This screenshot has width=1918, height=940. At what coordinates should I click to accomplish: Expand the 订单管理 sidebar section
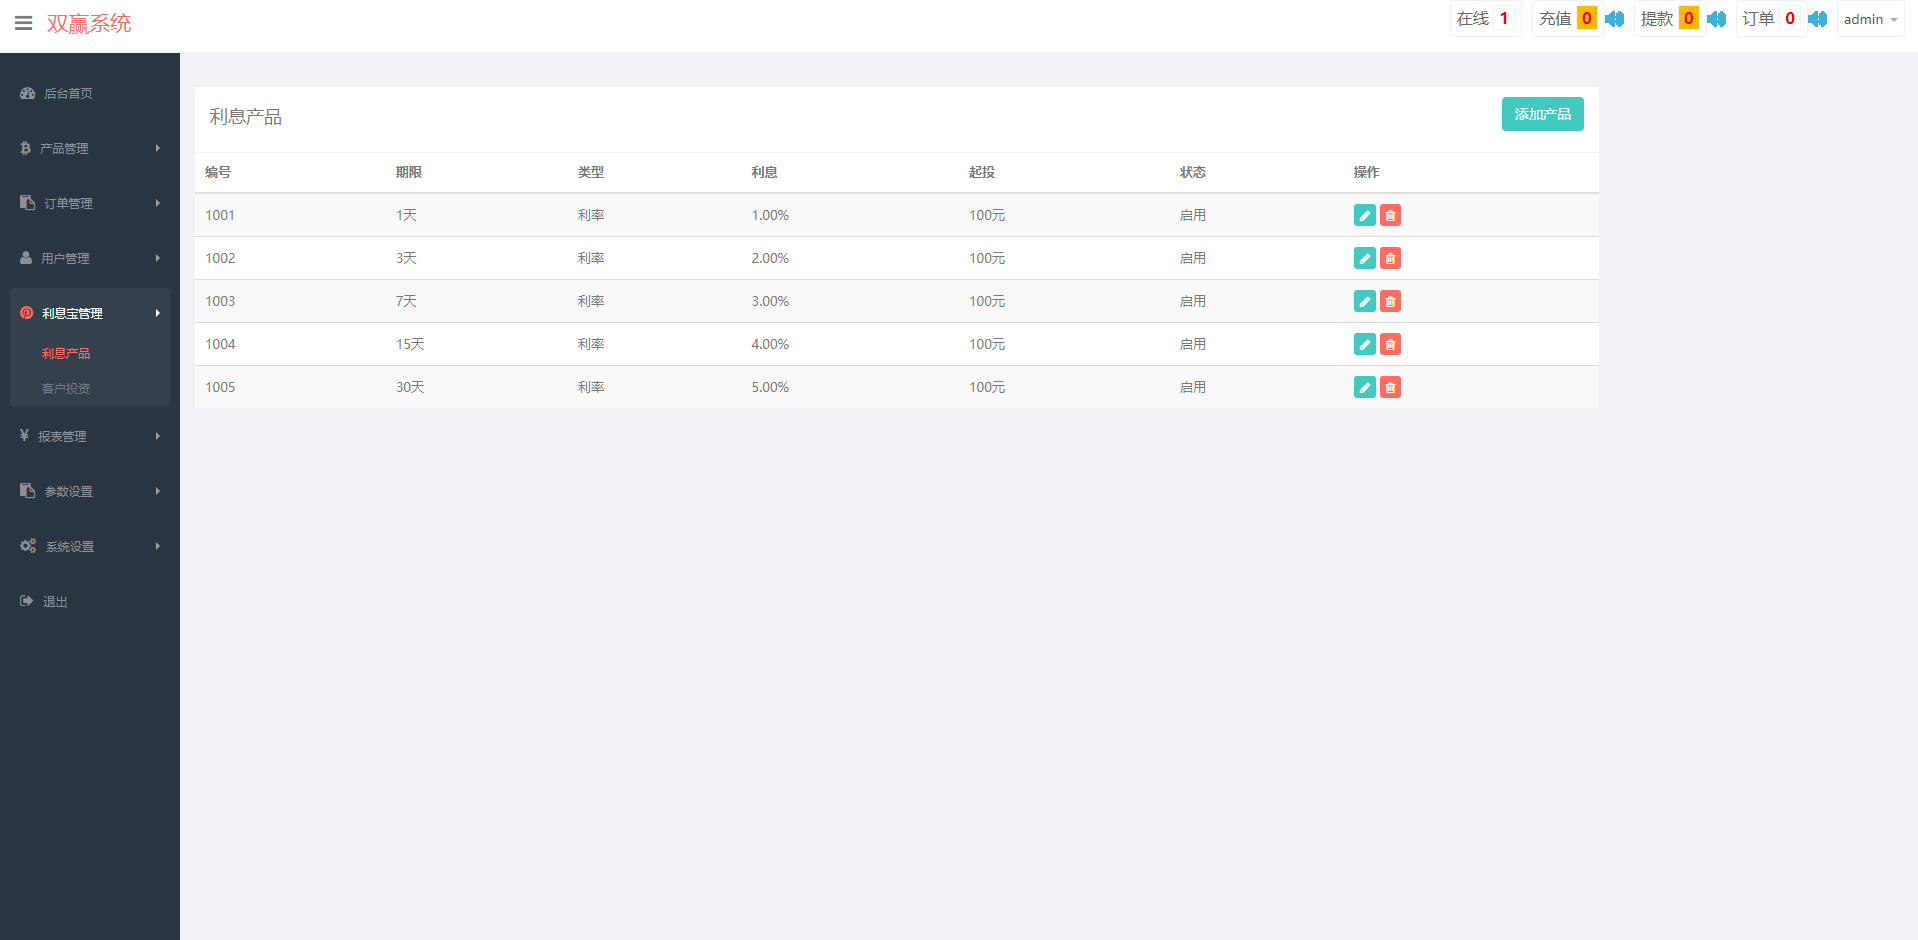tap(90, 203)
